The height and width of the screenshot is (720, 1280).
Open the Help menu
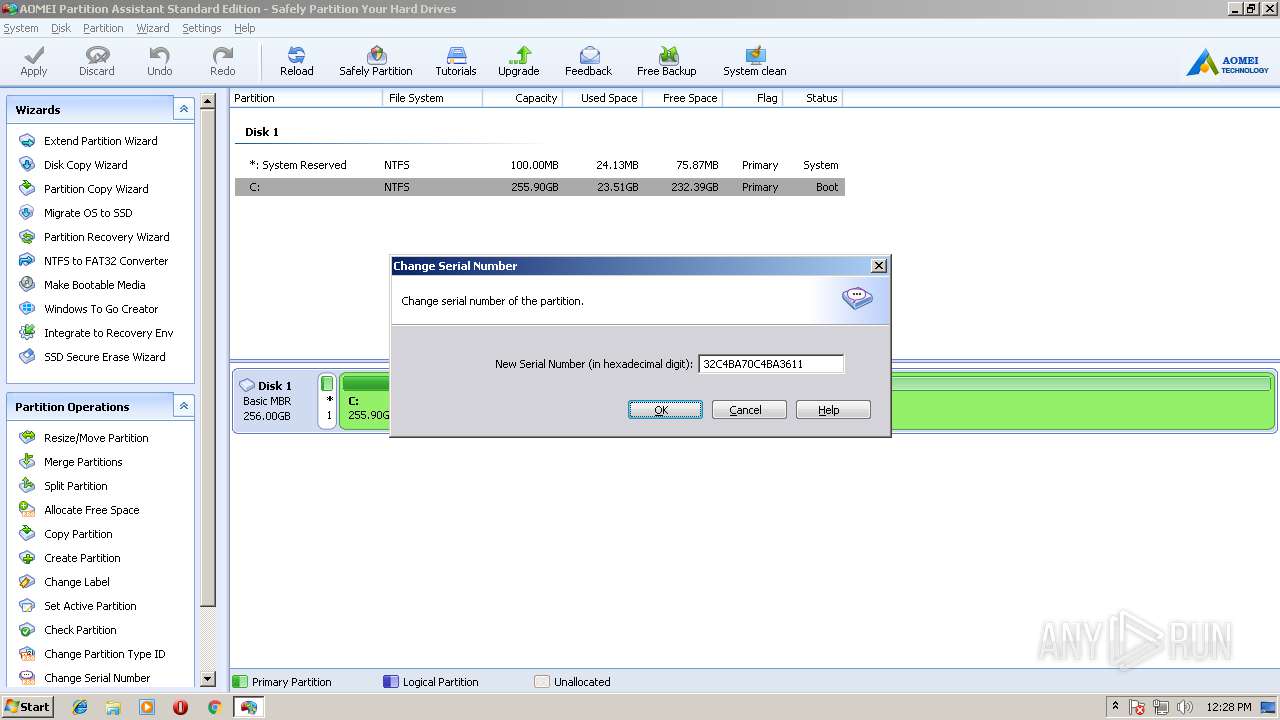click(x=245, y=28)
